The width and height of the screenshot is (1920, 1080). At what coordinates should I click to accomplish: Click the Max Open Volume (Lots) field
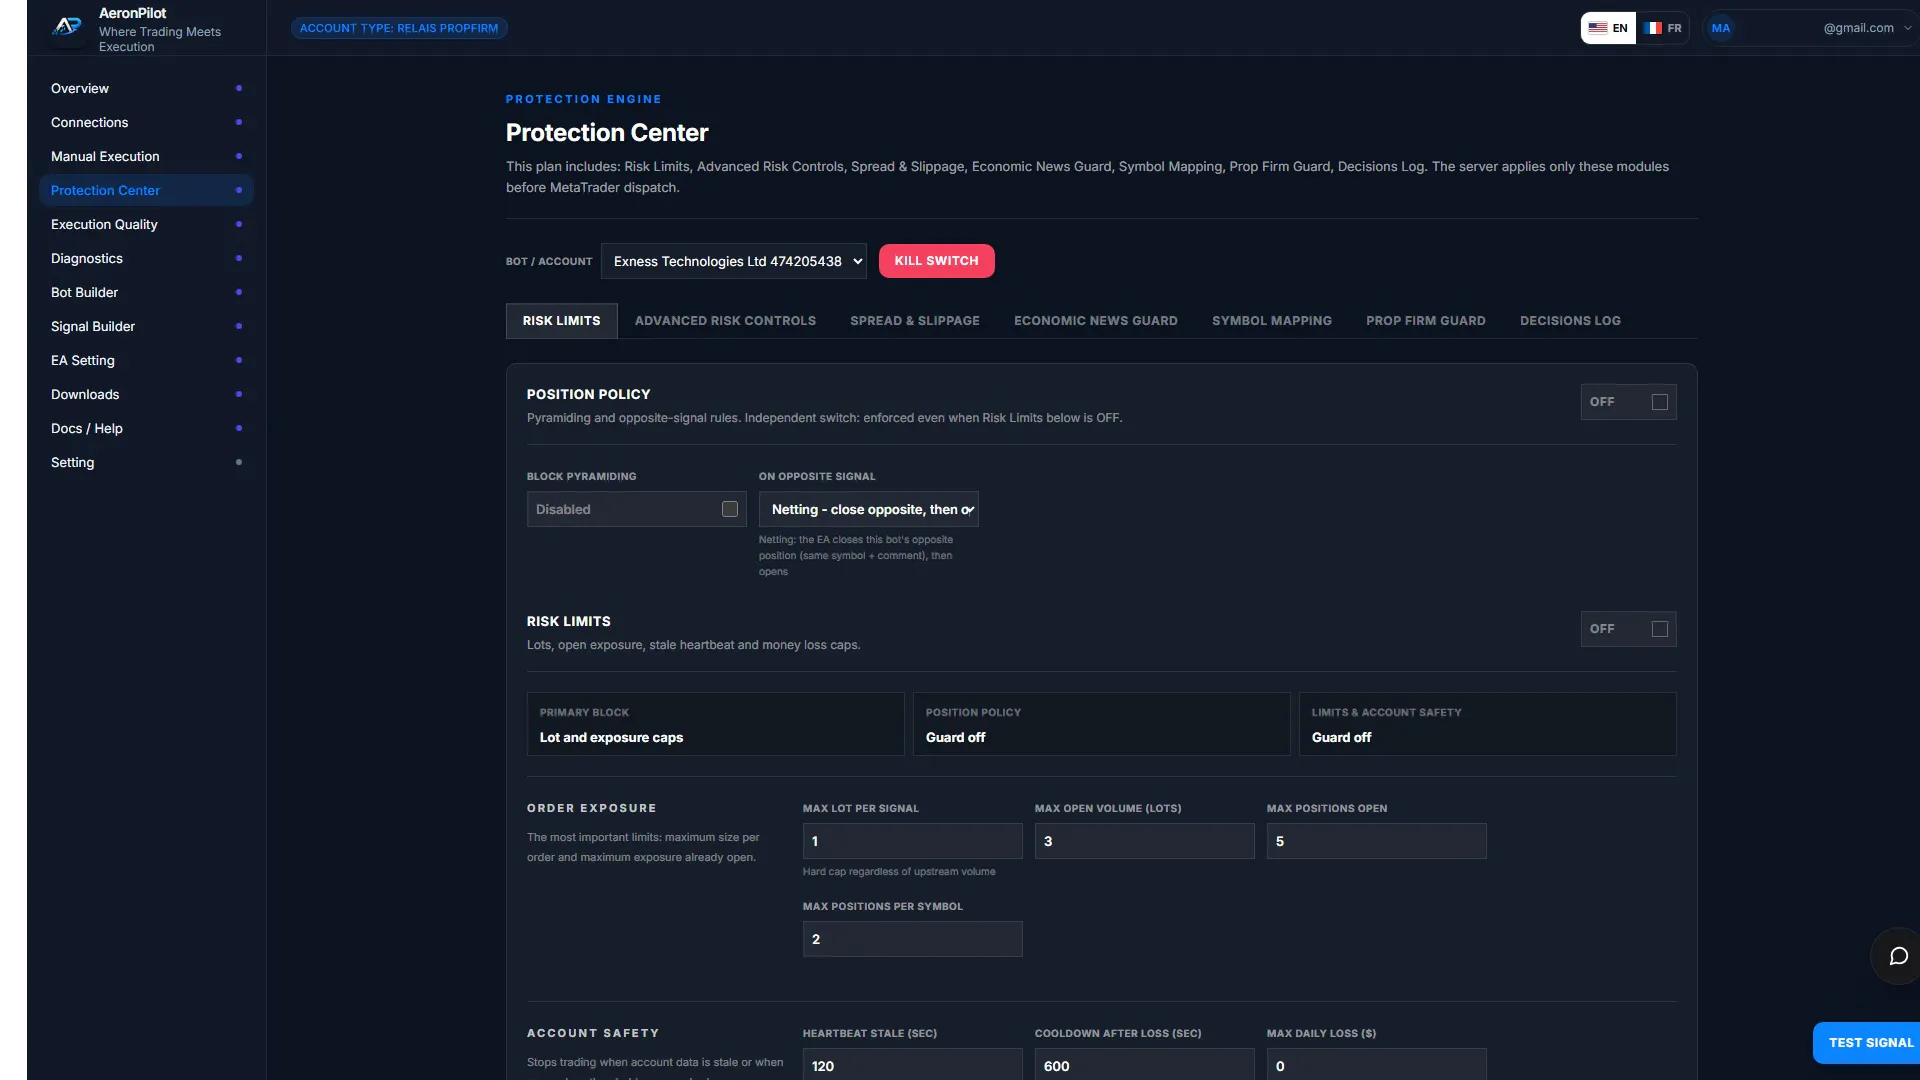[x=1144, y=841]
